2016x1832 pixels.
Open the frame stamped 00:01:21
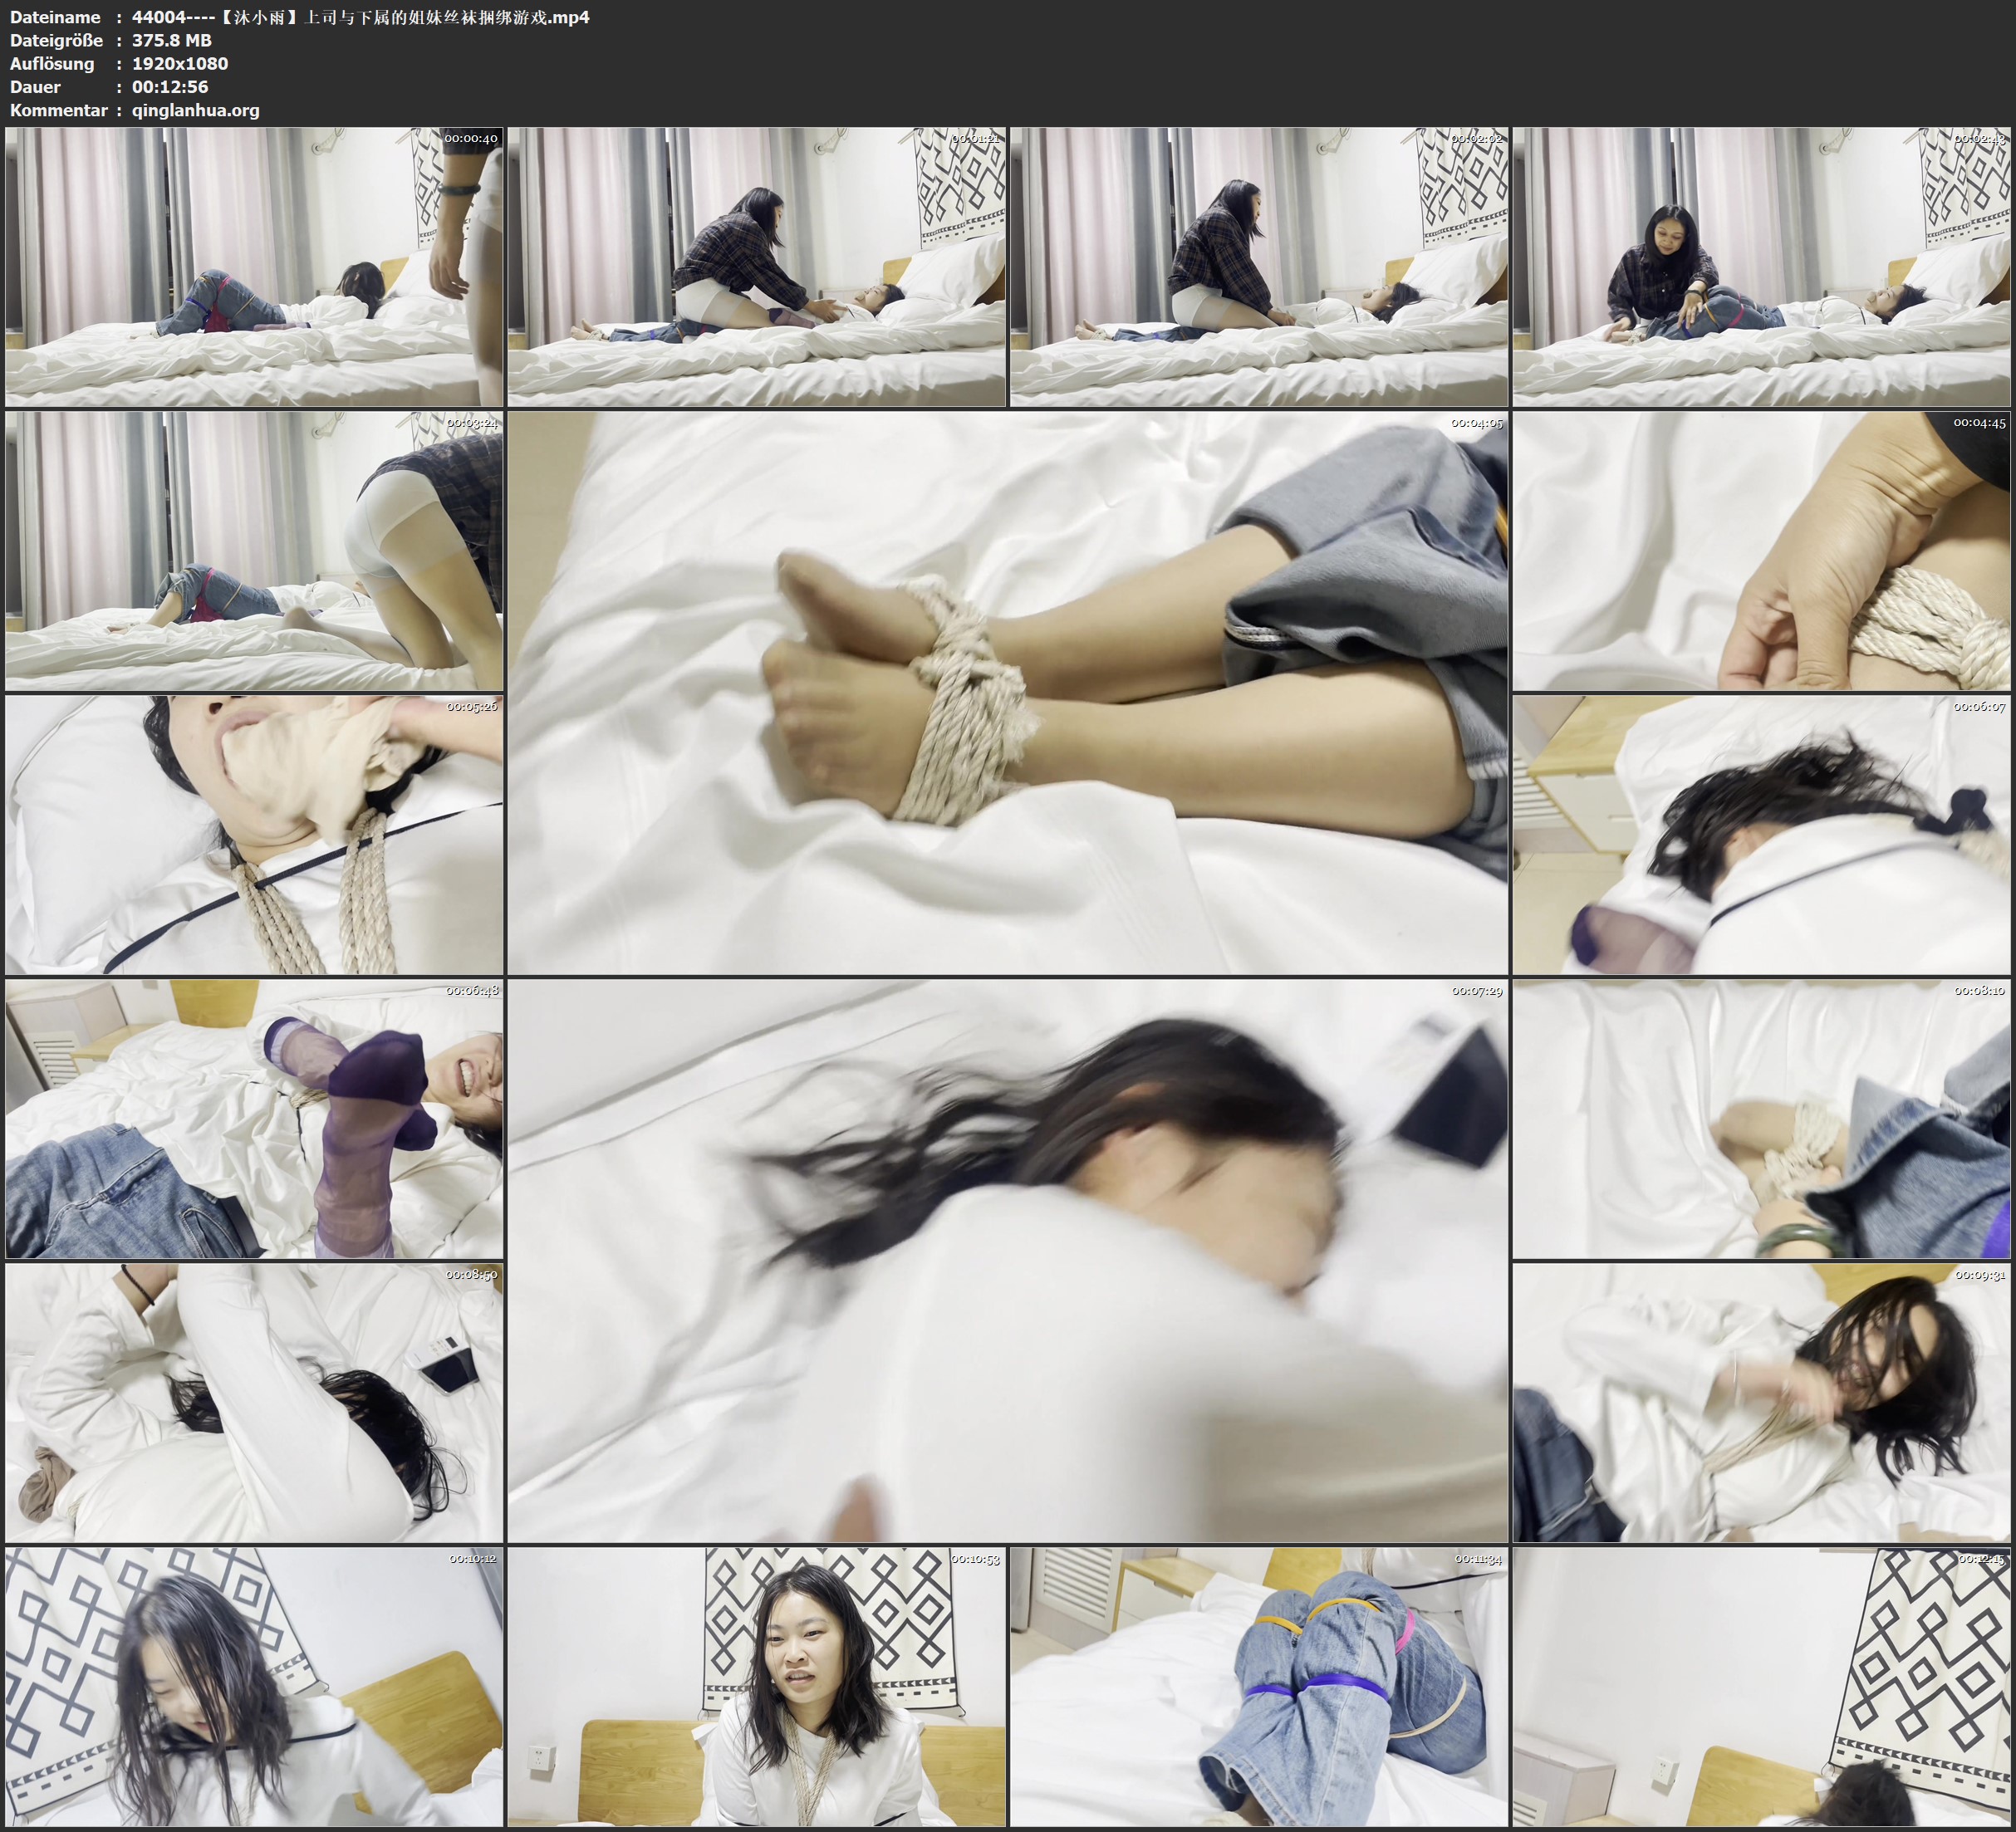pyautogui.click(x=756, y=266)
